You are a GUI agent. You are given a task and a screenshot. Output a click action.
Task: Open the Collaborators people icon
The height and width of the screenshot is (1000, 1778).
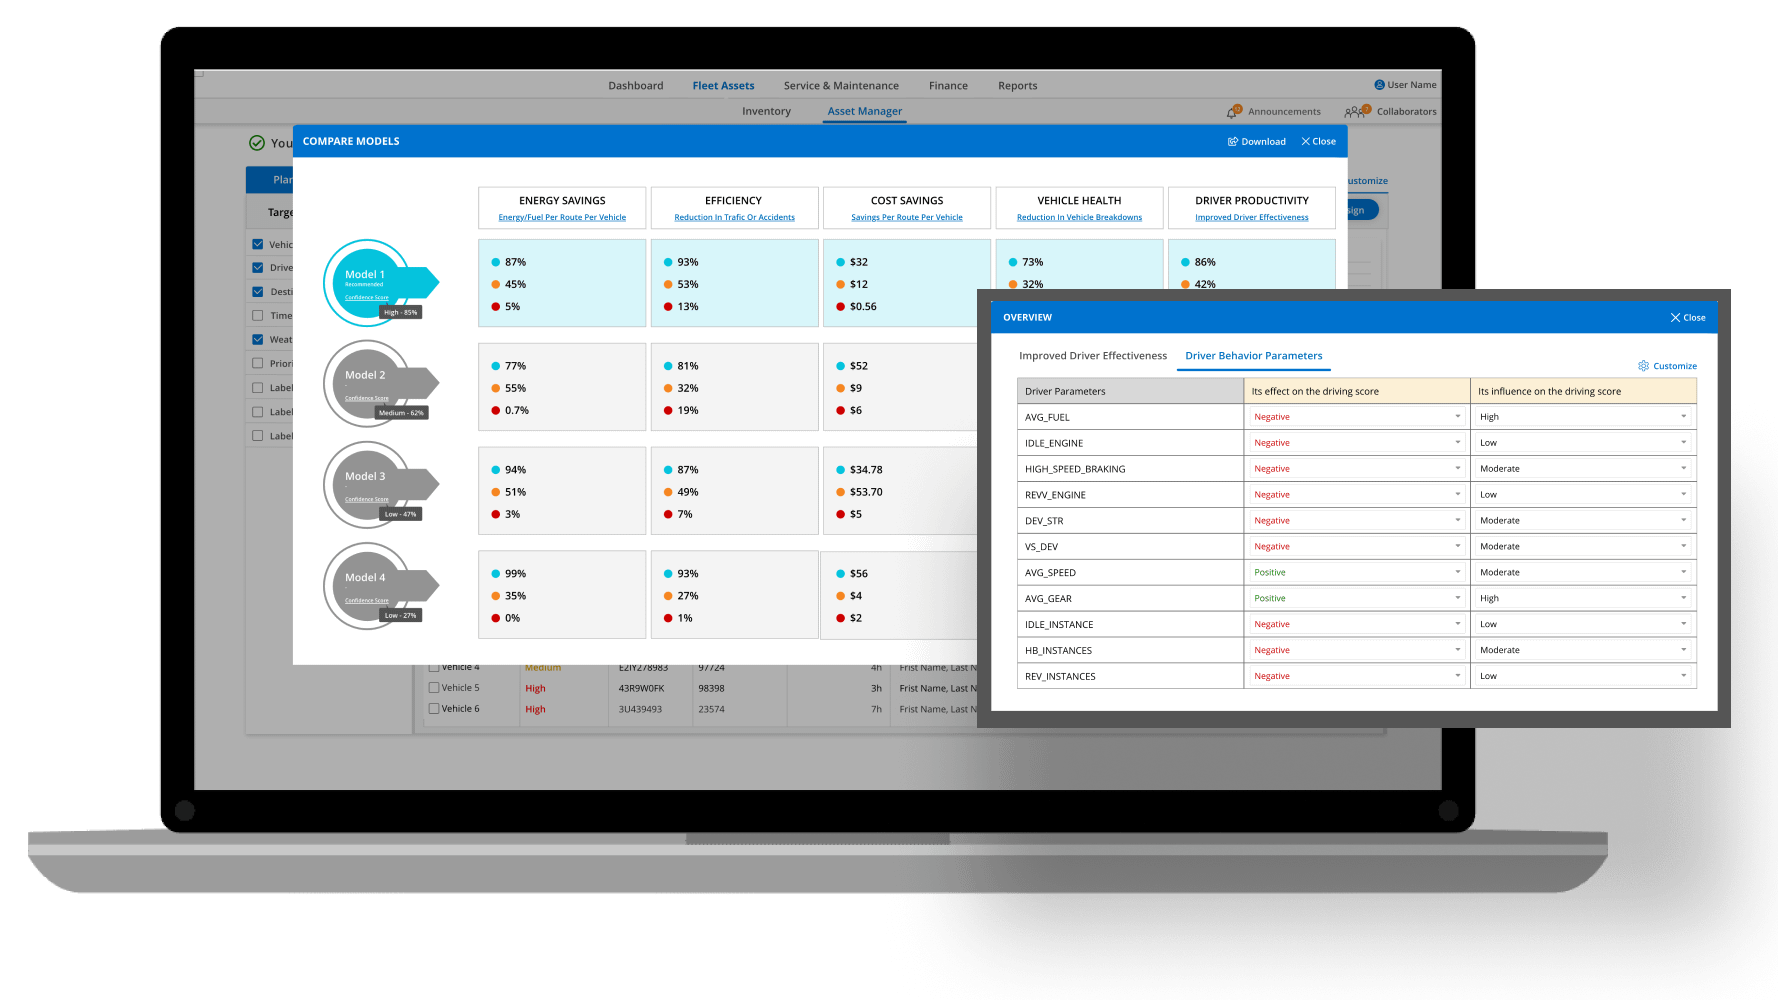(1355, 112)
